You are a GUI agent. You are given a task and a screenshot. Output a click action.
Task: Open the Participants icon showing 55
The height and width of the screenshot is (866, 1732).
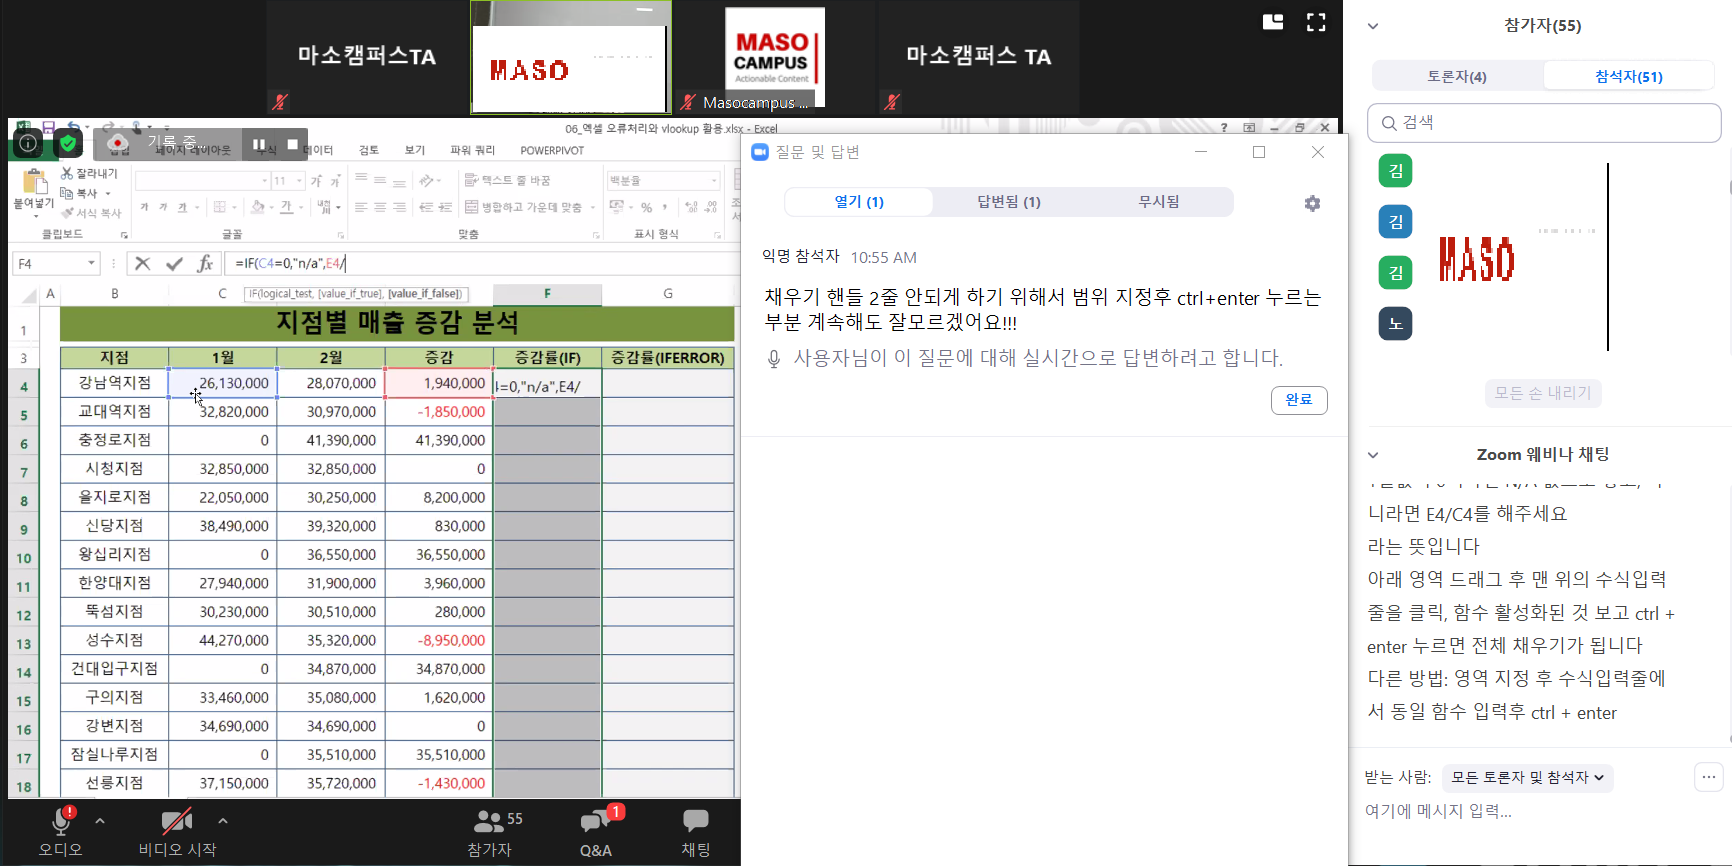pos(489,822)
